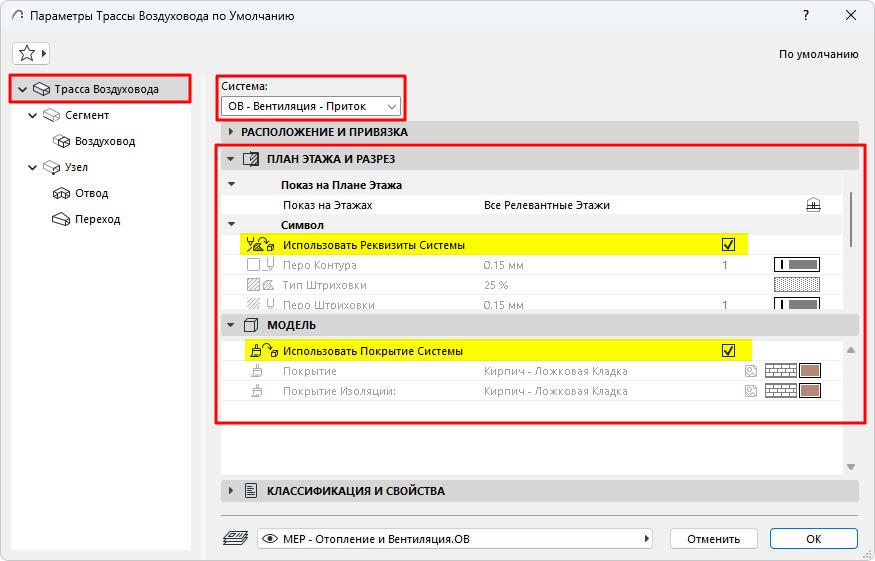Click the texture picture icon for Покрытие
The height and width of the screenshot is (561, 875).
point(751,371)
